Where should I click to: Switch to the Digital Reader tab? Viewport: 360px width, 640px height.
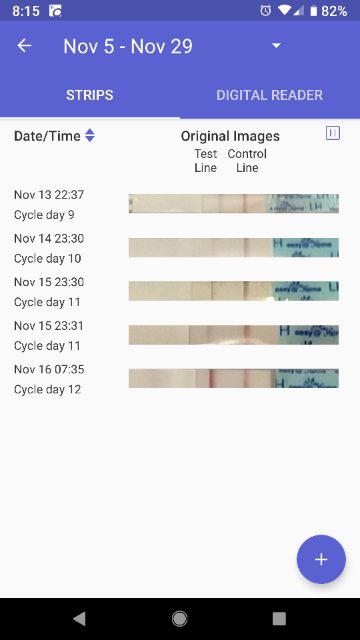(x=269, y=95)
